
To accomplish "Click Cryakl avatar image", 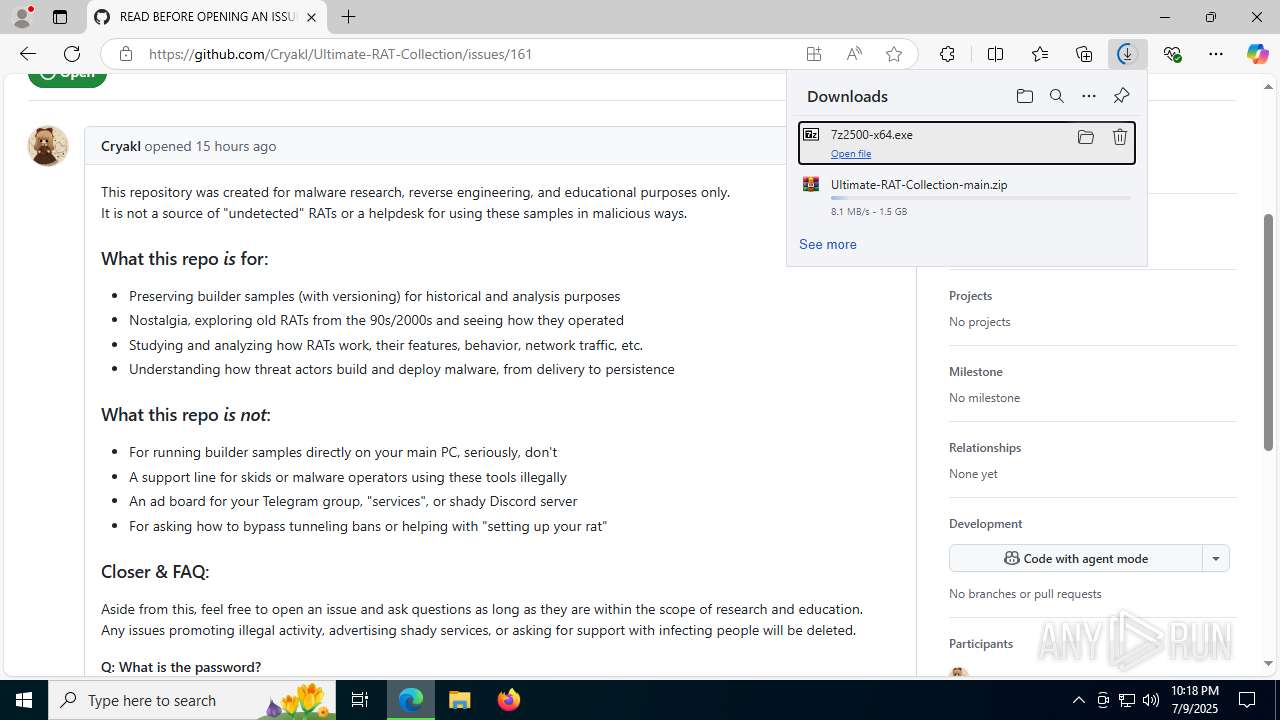I will click(47, 146).
